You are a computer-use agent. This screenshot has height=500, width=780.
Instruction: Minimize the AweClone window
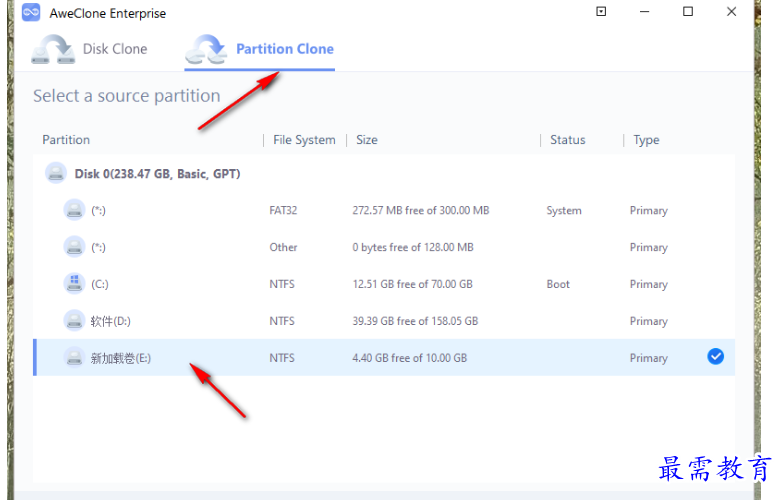point(644,11)
